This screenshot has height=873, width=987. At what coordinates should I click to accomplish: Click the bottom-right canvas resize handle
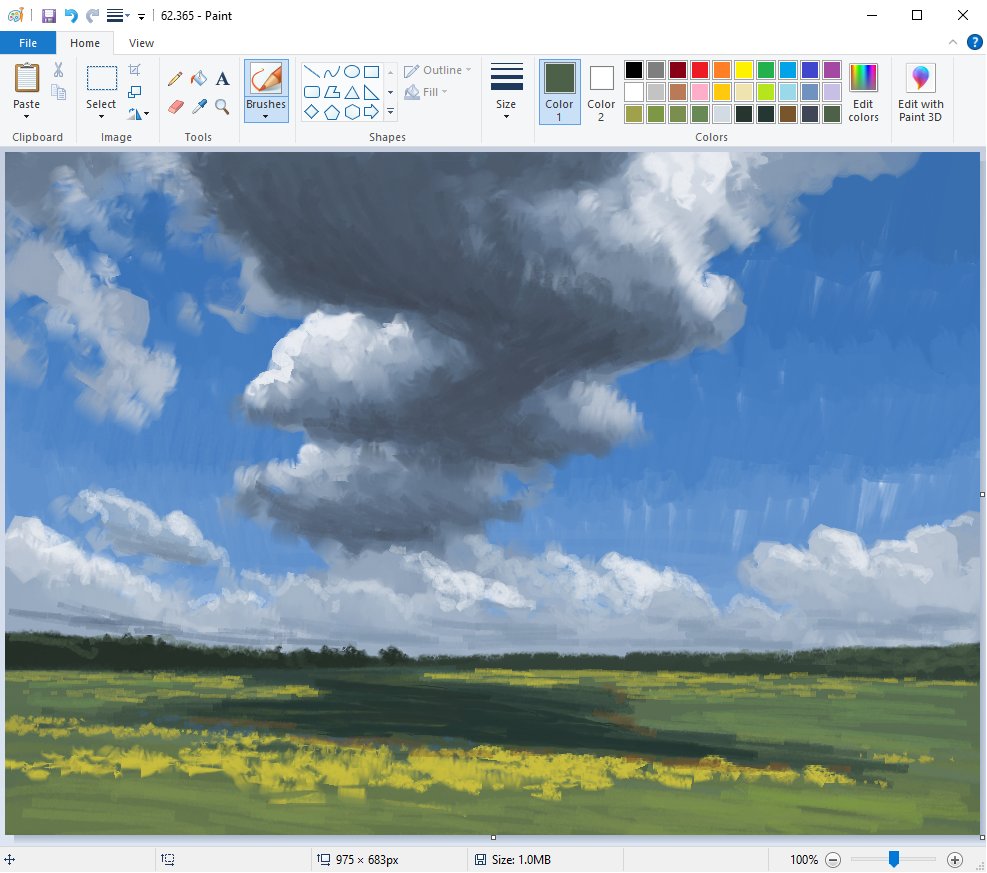point(983,837)
